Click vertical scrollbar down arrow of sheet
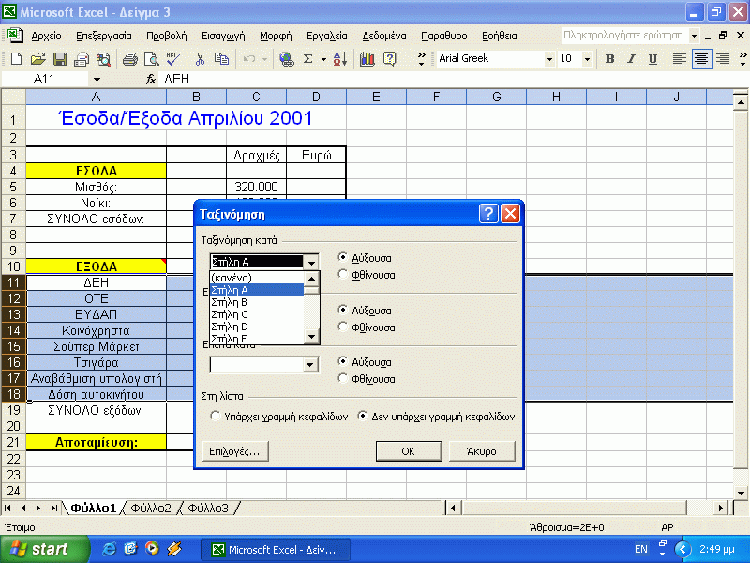Viewport: 750px width, 563px height. pyautogui.click(x=740, y=493)
